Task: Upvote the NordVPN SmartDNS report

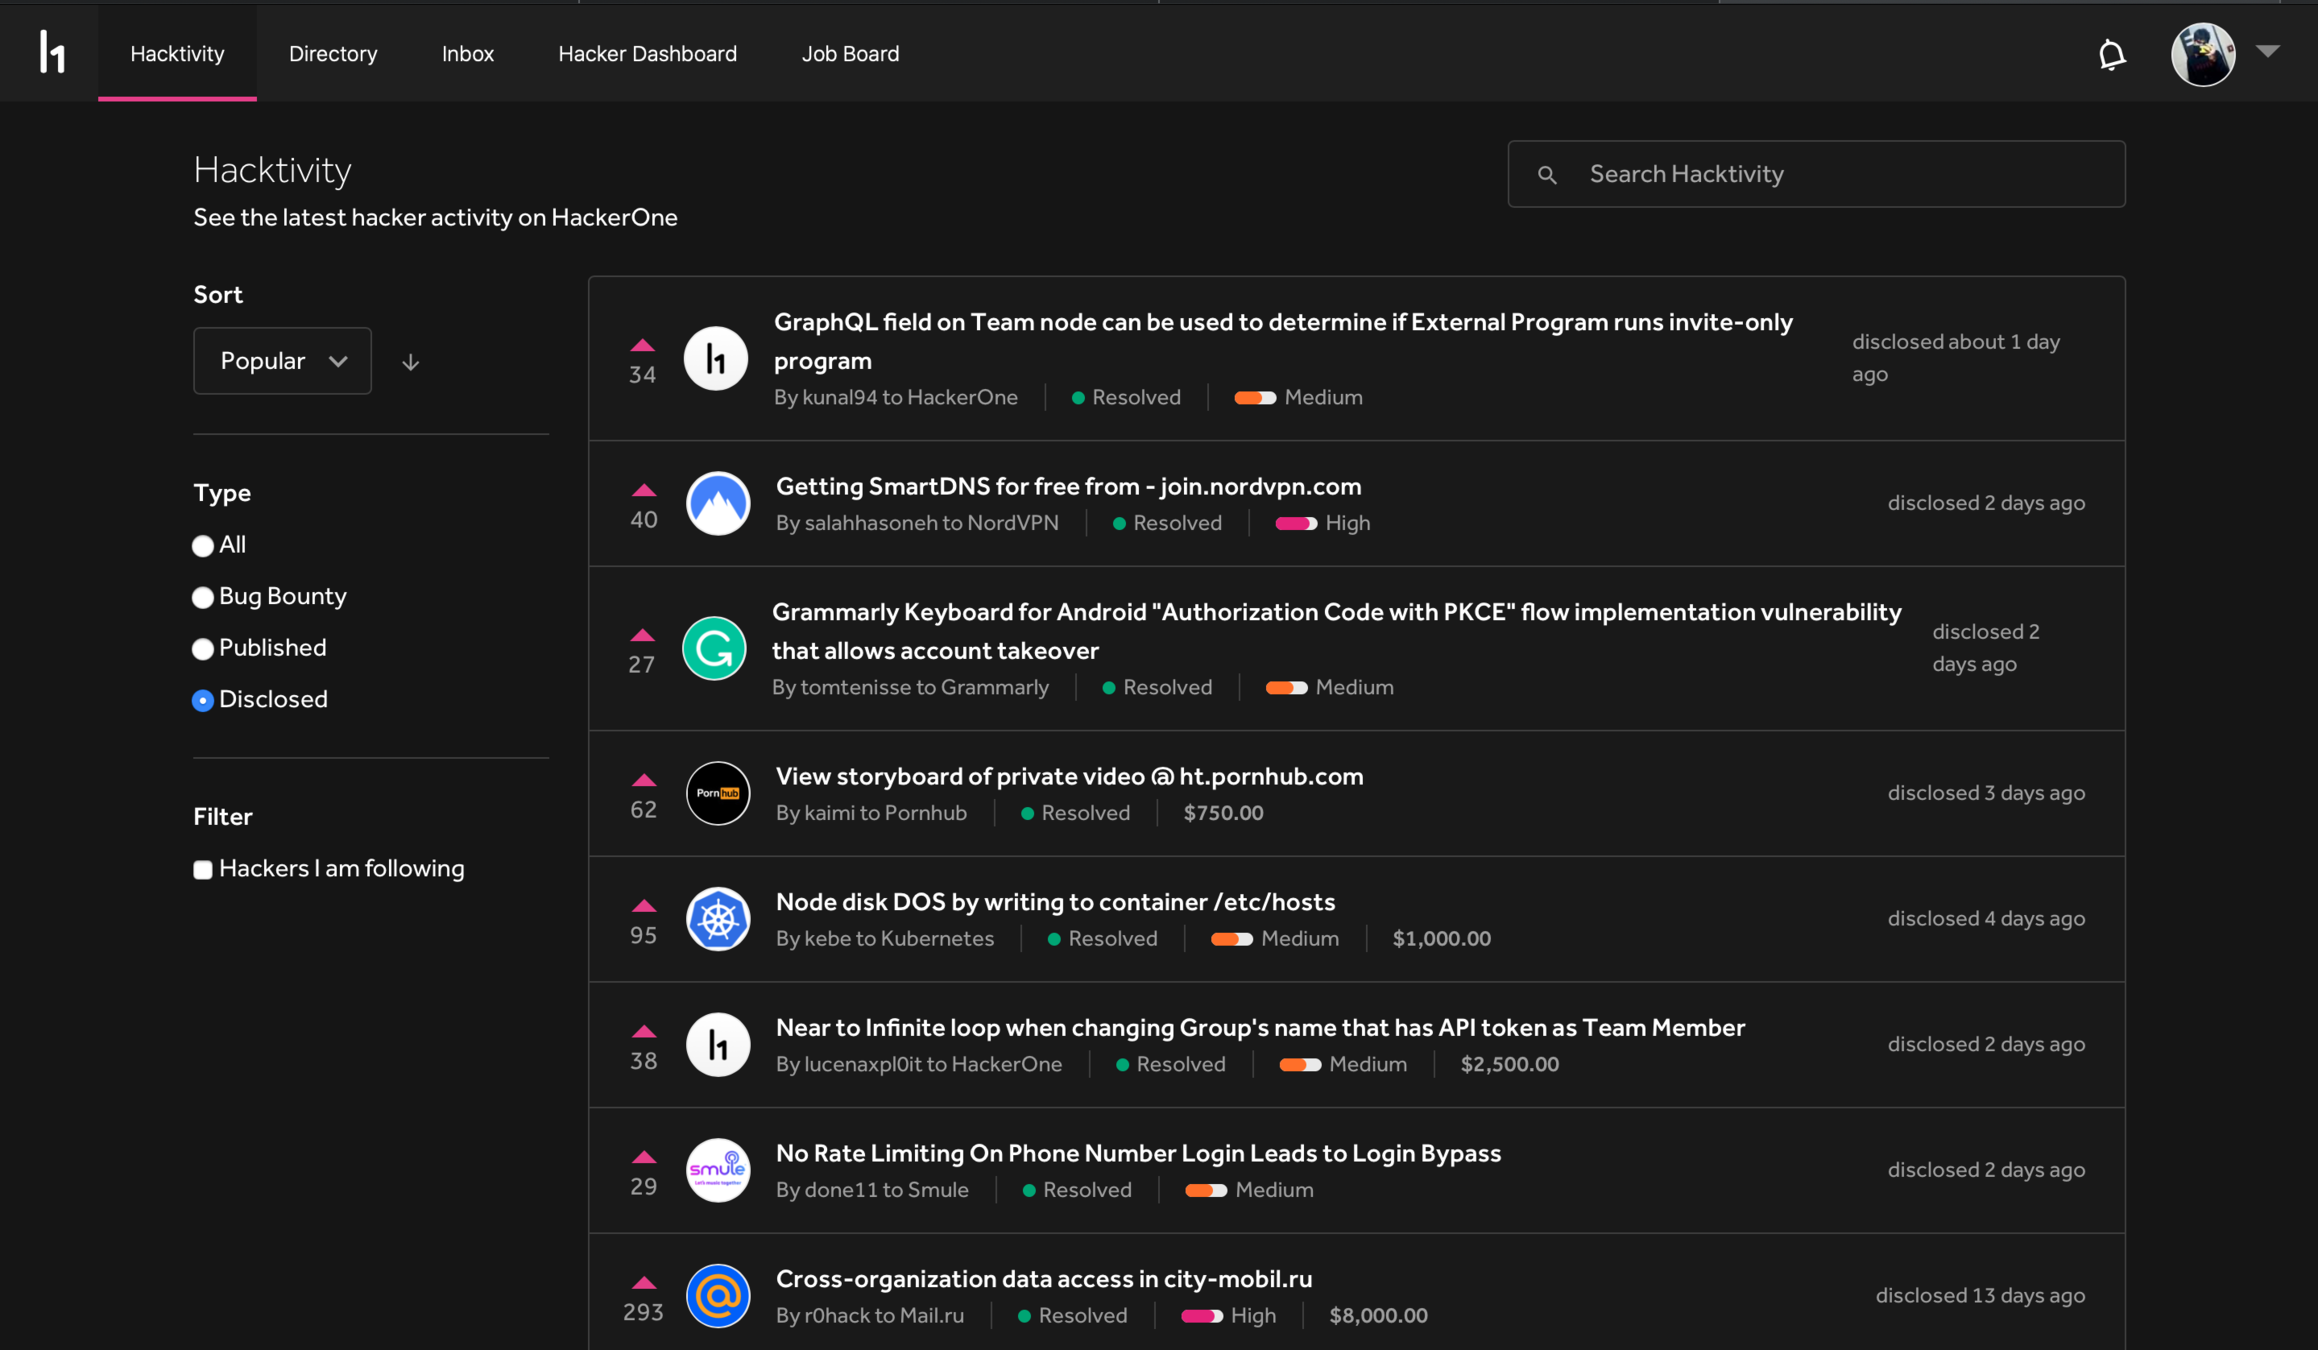Action: pos(643,490)
